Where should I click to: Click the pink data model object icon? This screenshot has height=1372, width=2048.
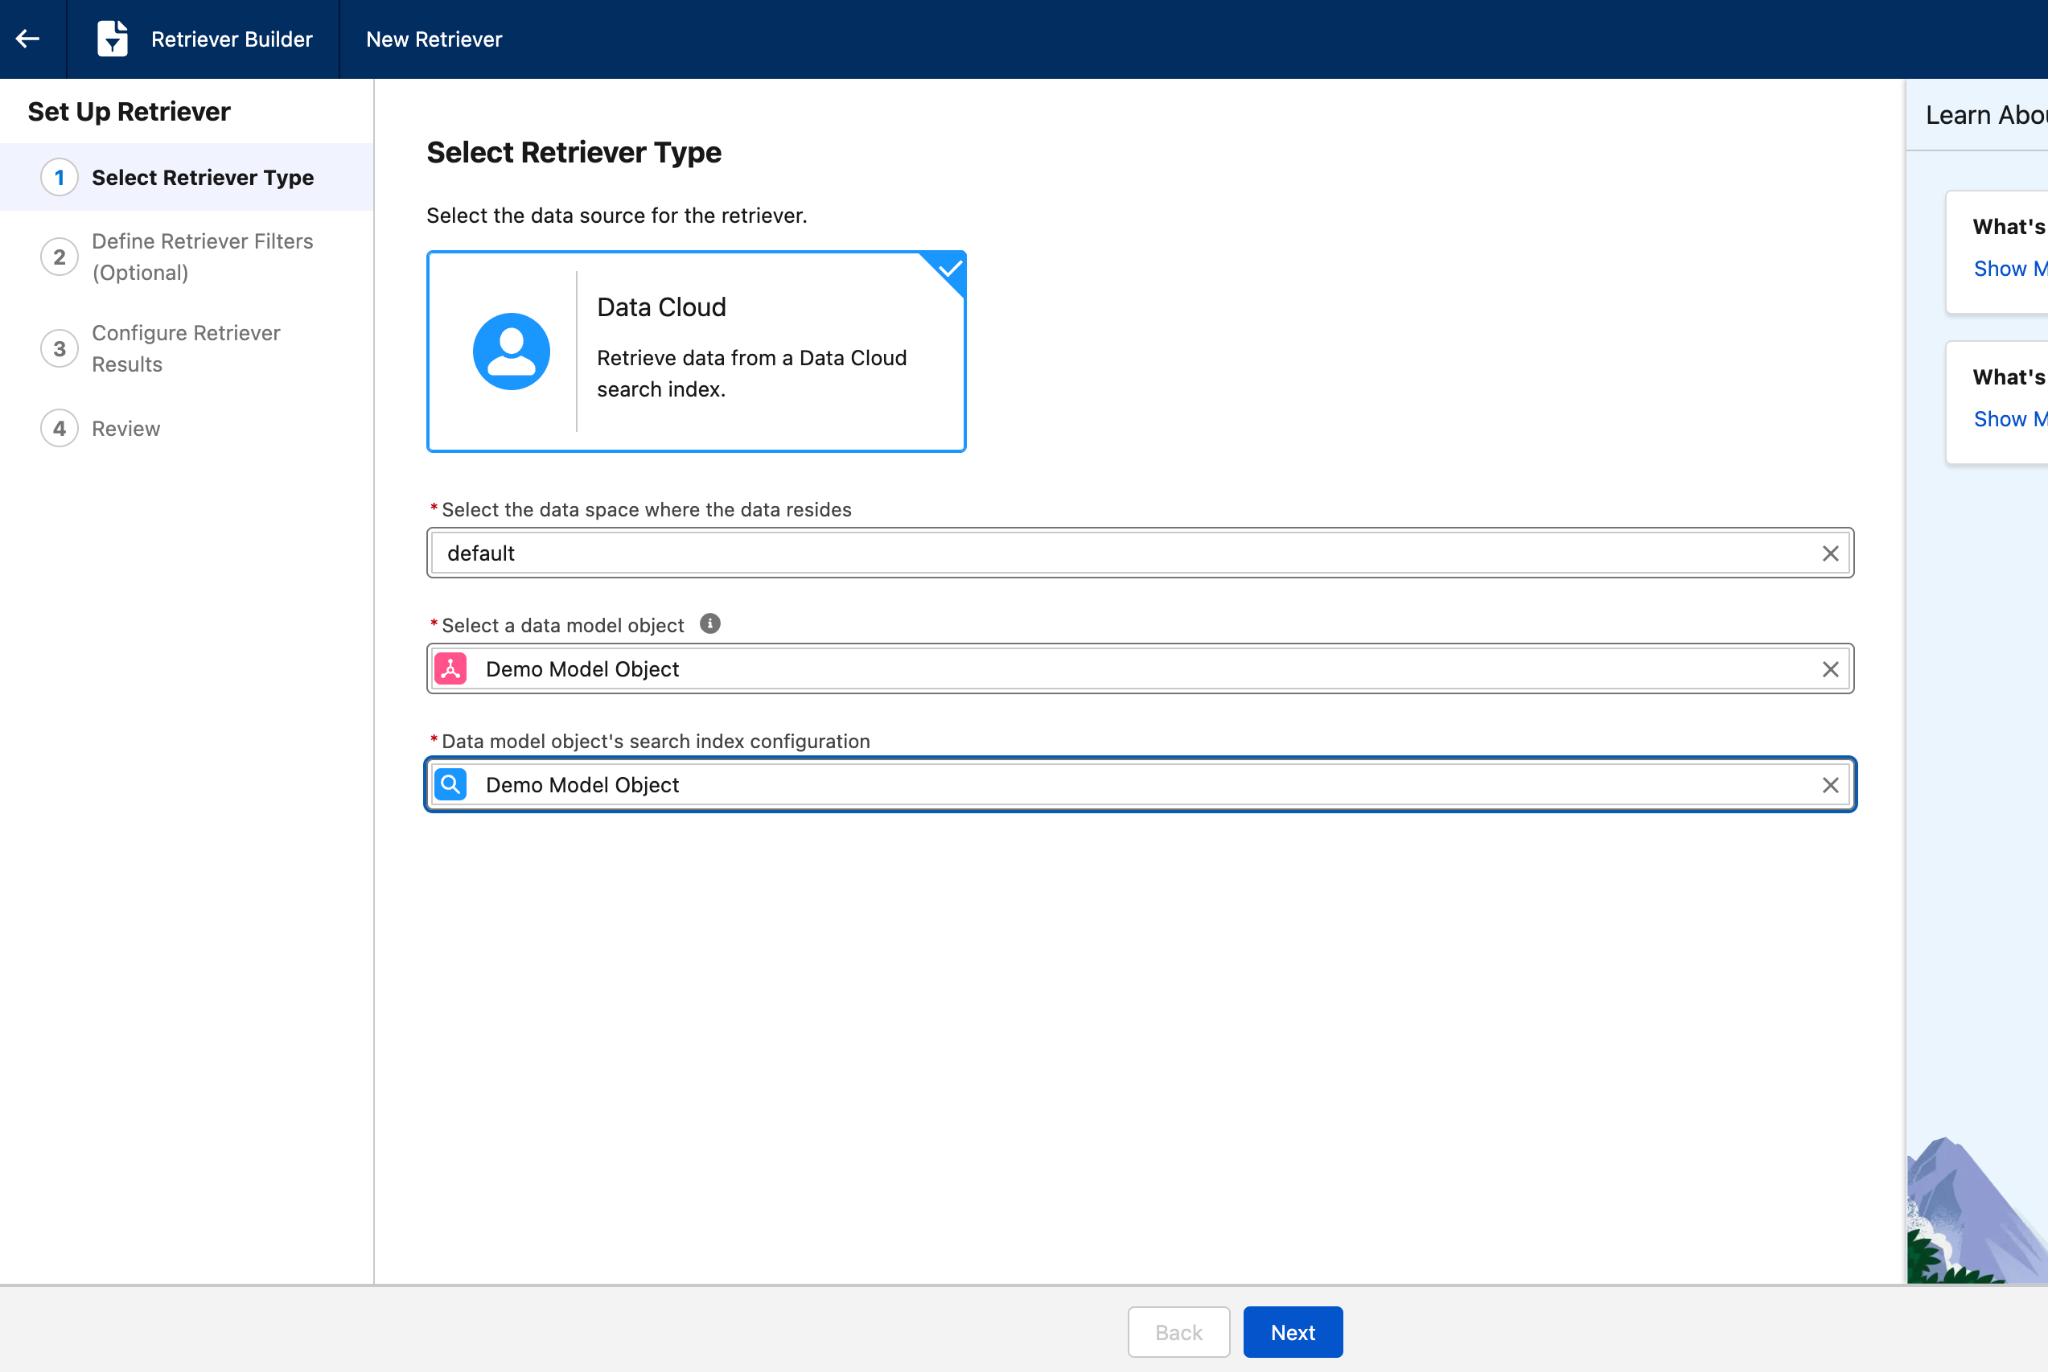pos(451,669)
